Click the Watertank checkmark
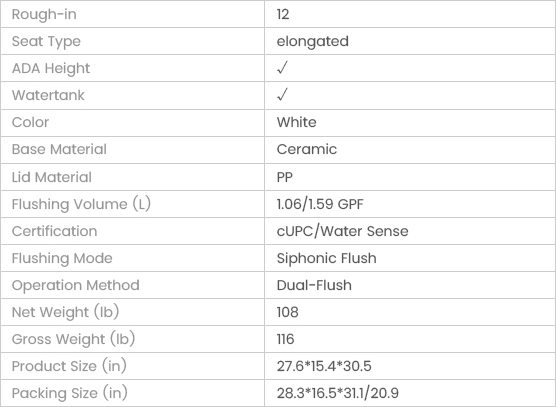The width and height of the screenshot is (556, 407). [282, 95]
